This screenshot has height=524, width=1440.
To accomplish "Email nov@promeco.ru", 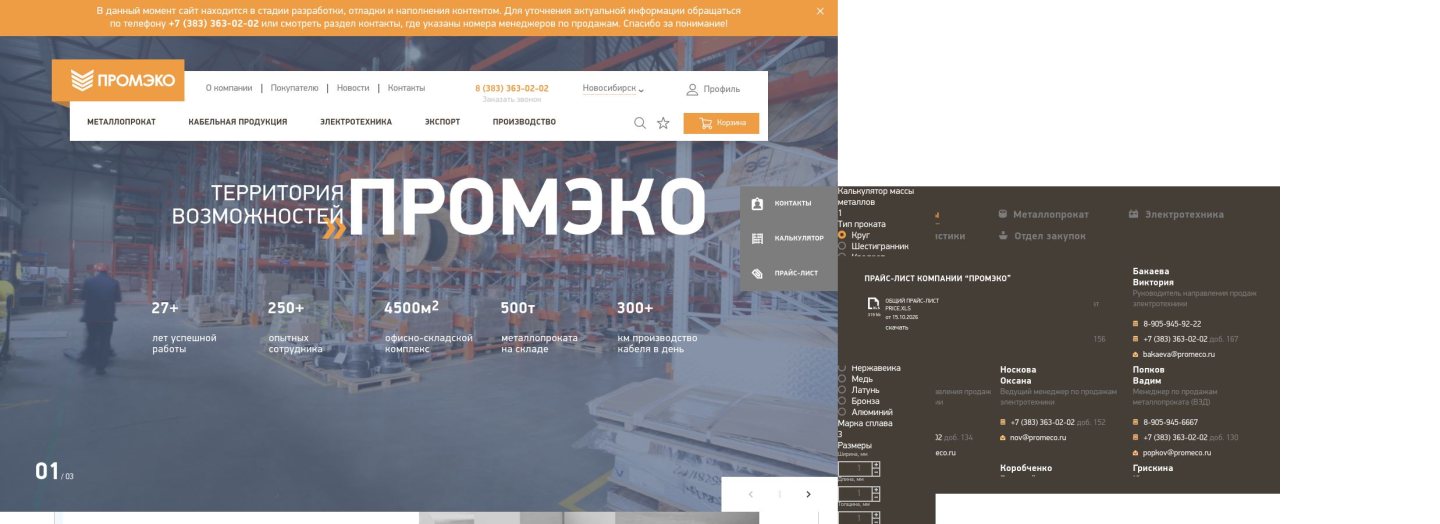I will coord(1038,437).
